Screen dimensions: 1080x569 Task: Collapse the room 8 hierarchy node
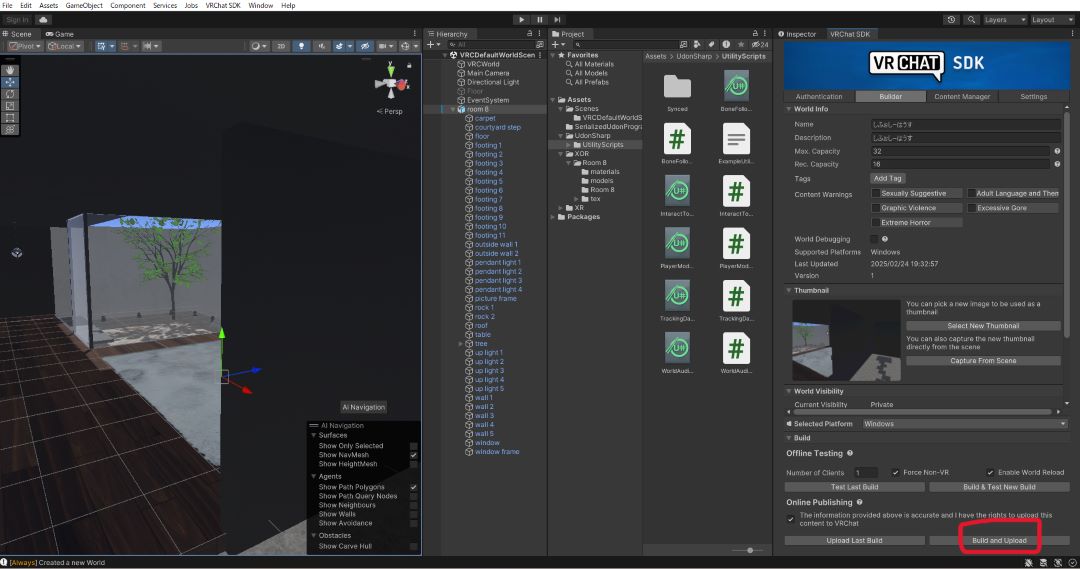(453, 110)
